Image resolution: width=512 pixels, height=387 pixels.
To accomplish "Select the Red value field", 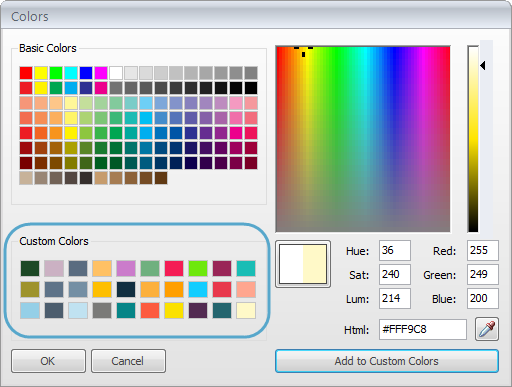I will tap(483, 250).
